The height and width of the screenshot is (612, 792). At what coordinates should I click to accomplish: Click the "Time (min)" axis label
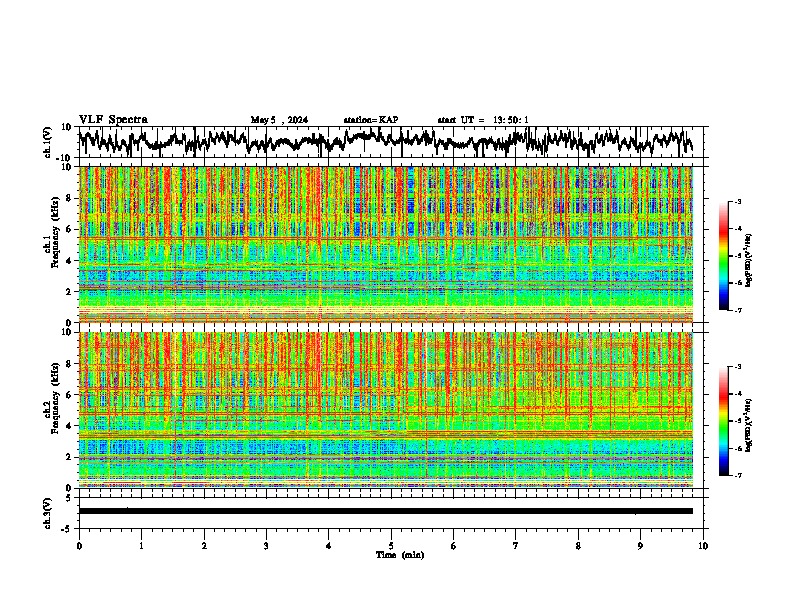400,555
